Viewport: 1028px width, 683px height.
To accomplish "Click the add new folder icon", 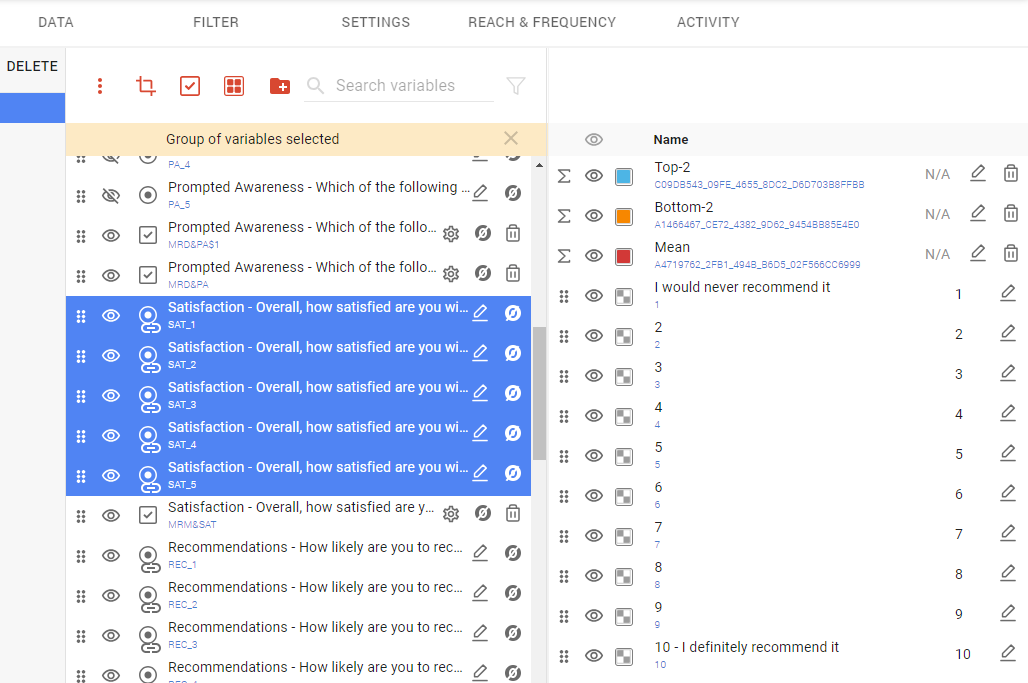I will 280,86.
